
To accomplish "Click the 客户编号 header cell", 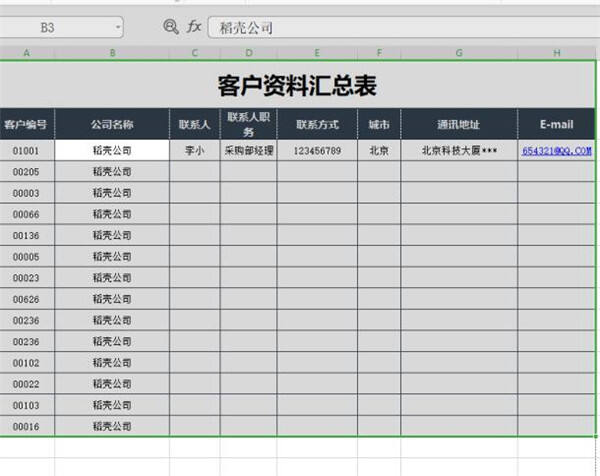I will pyautogui.click(x=27, y=124).
